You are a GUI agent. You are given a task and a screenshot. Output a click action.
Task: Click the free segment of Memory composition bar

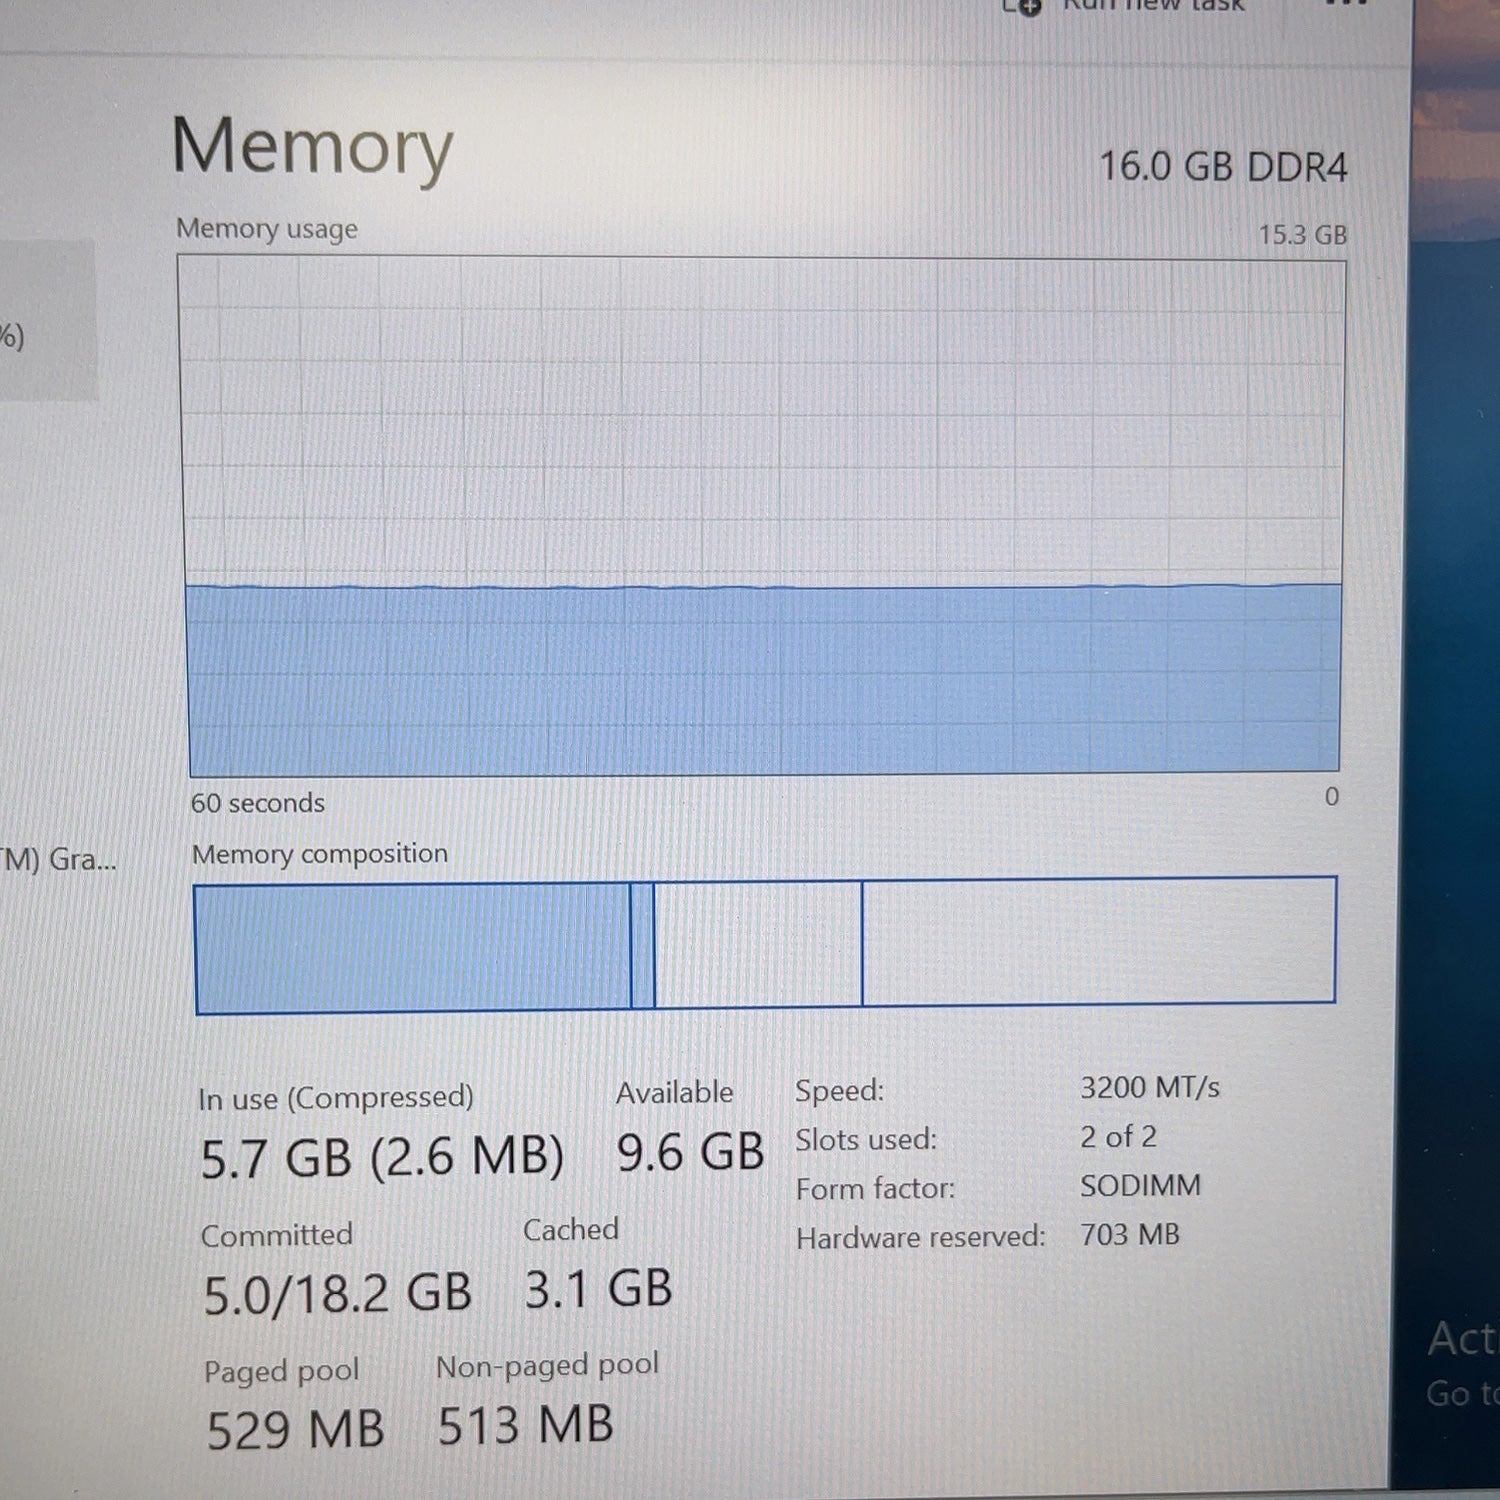tap(1098, 940)
